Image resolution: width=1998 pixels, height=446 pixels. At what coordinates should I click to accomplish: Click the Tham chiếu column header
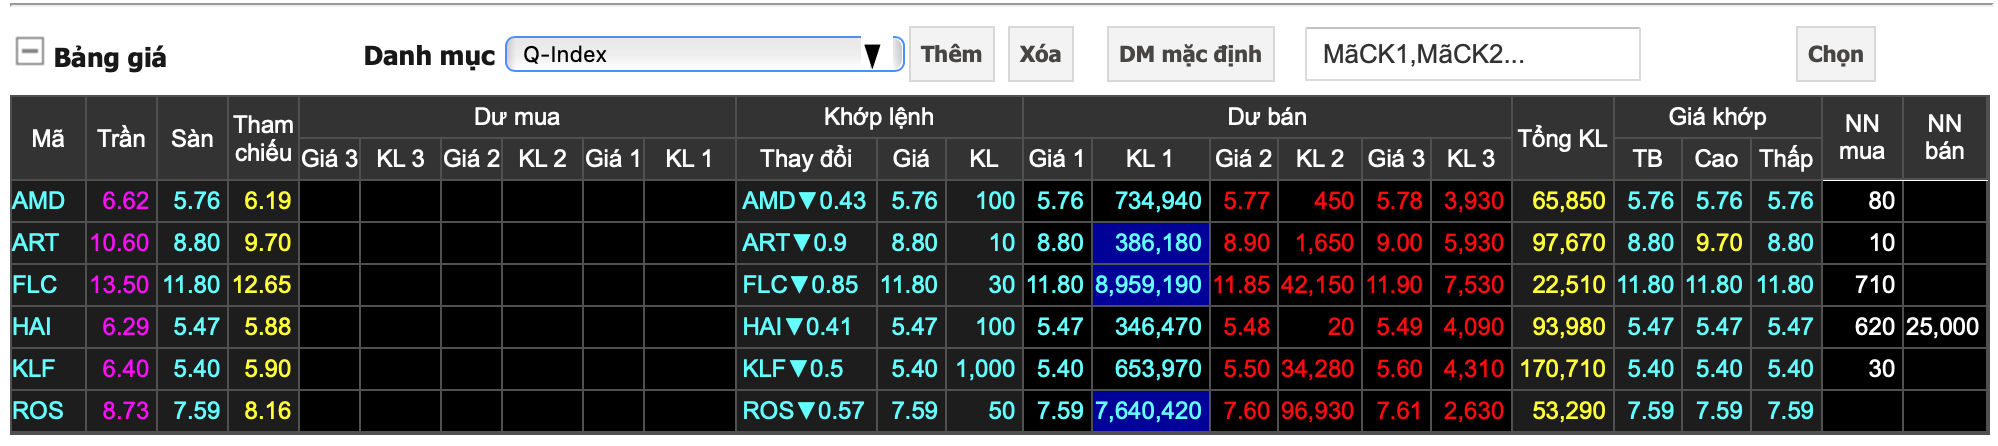point(263,138)
